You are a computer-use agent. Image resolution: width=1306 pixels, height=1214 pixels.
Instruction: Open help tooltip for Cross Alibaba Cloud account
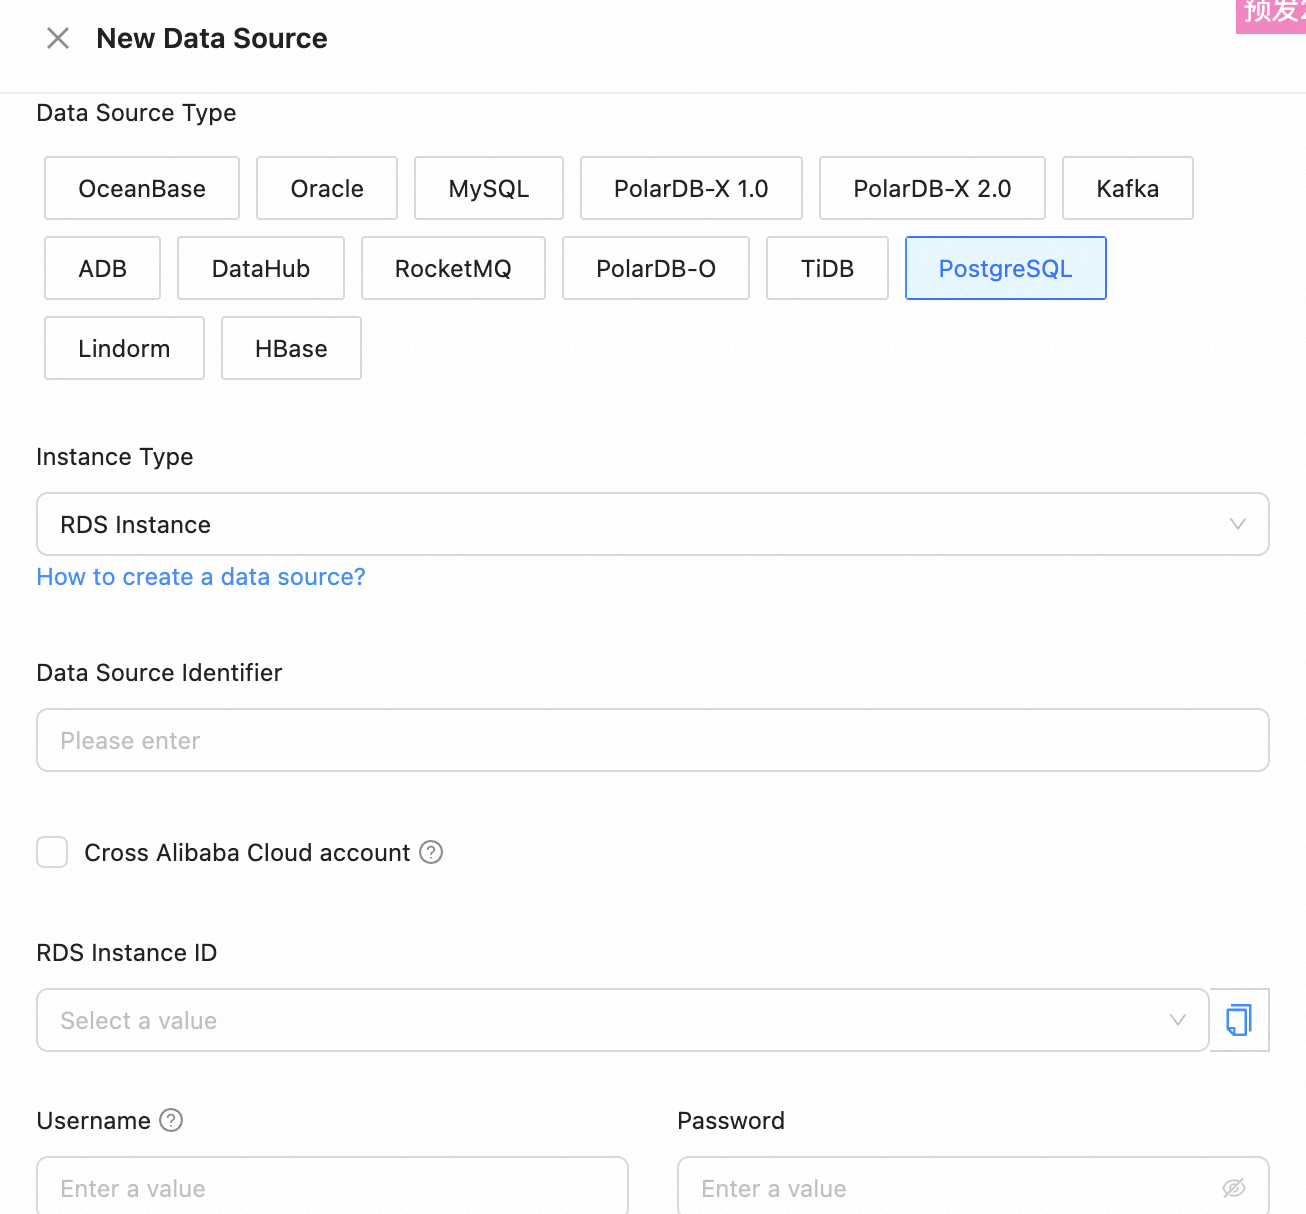coord(431,852)
